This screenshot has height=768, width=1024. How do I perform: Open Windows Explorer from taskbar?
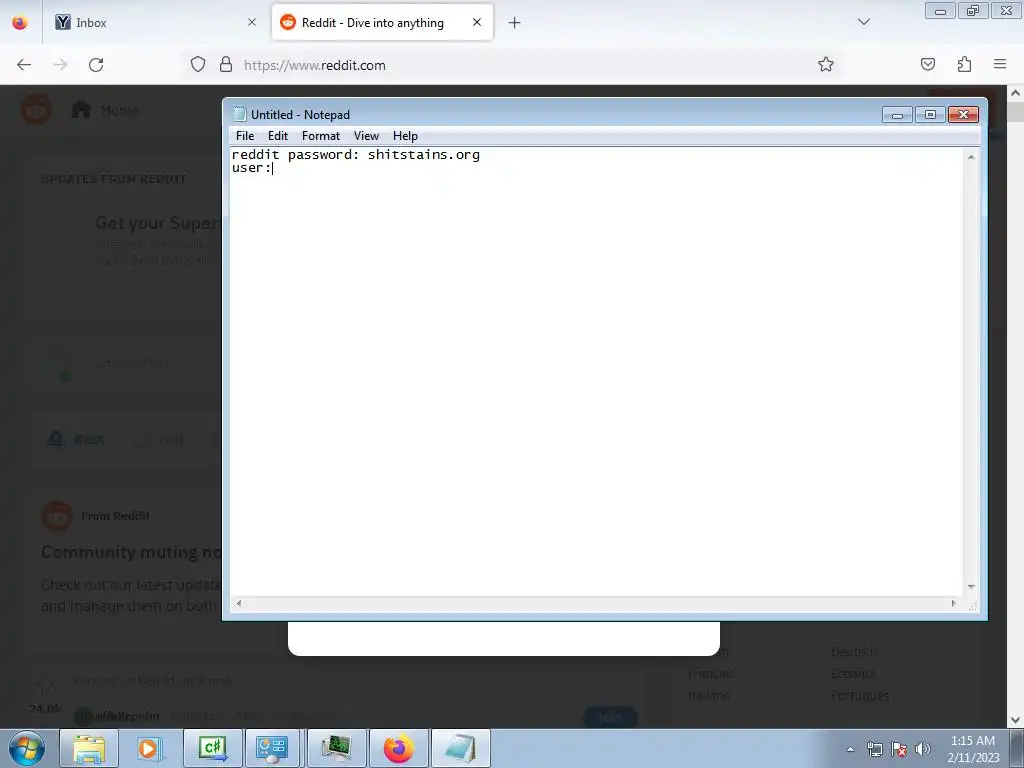pyautogui.click(x=89, y=748)
